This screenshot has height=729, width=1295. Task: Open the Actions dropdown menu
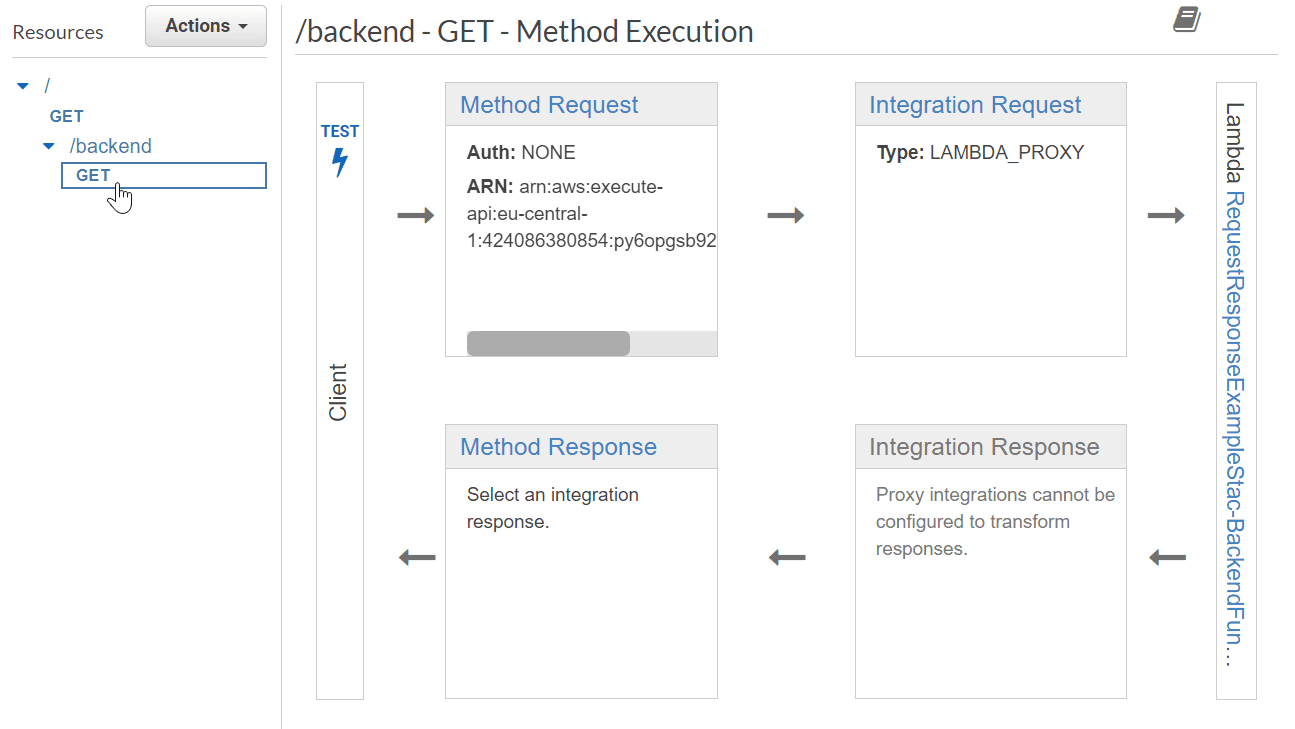click(x=206, y=26)
